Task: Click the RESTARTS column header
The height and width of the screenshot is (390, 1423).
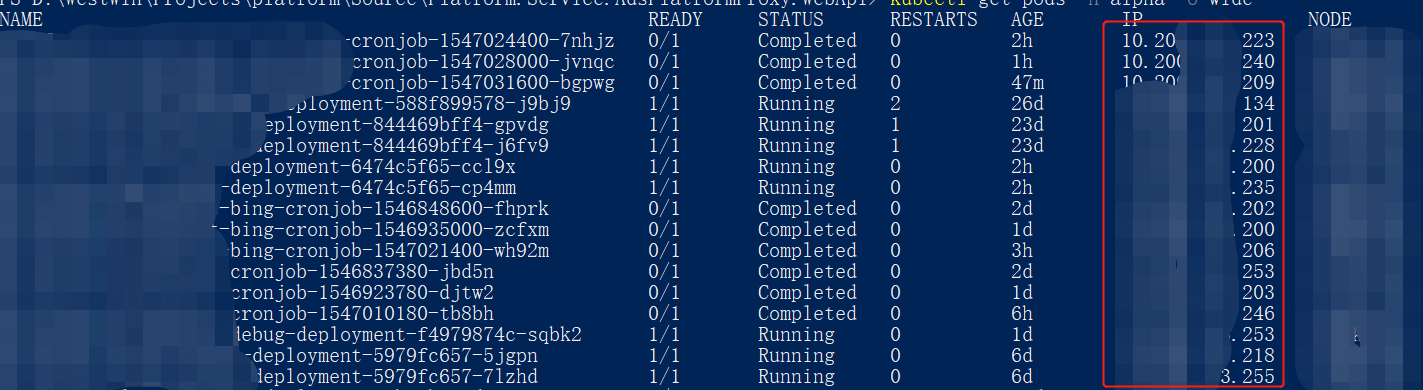Action: coord(933,20)
